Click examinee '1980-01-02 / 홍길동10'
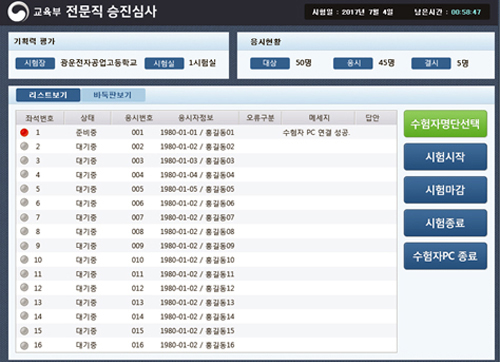 [197, 260]
